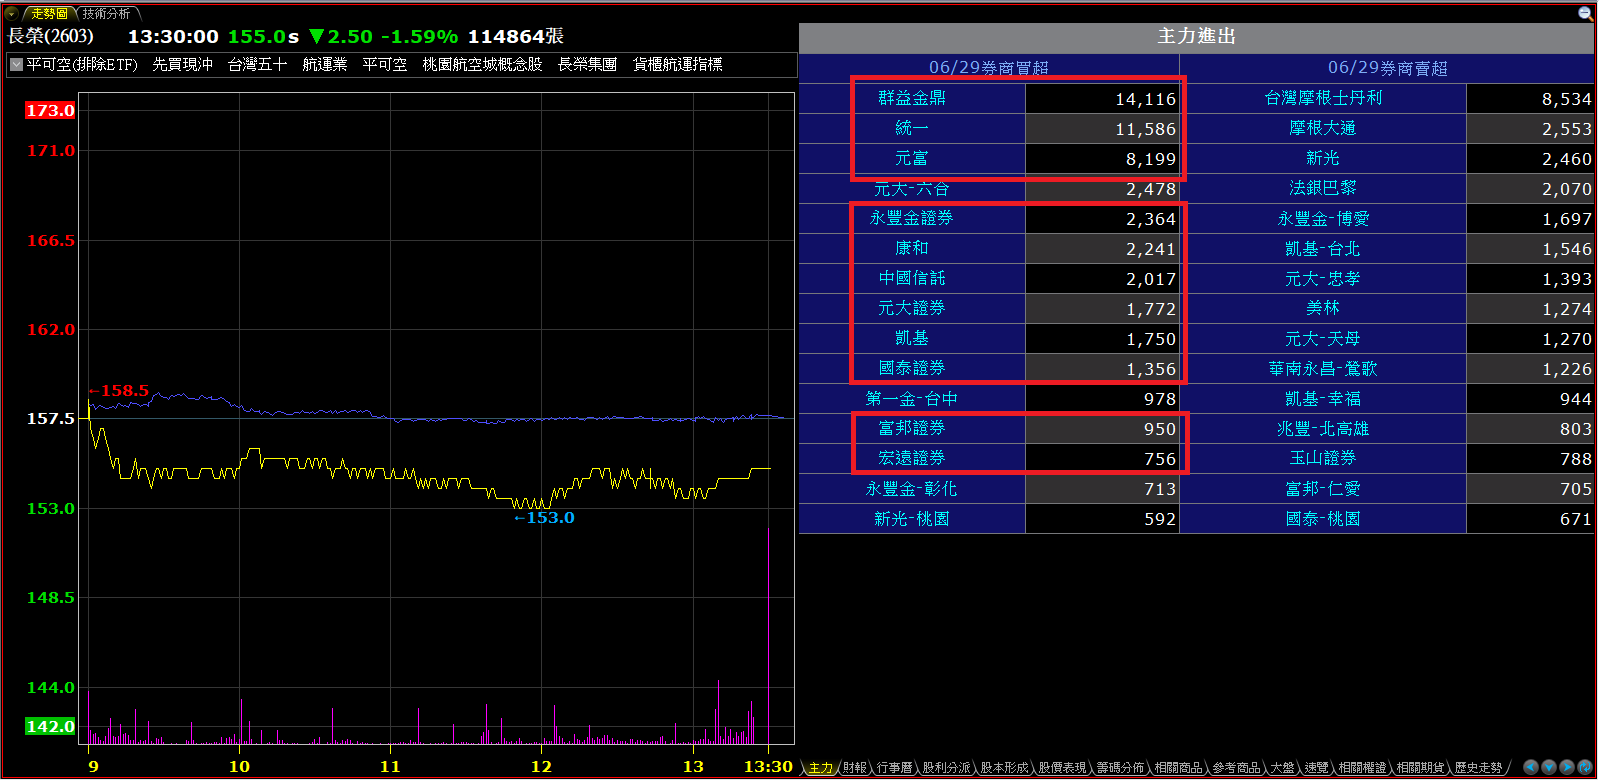
Task: Open the round dropdown menu beside 走勢圖 tab
Action: [x=12, y=14]
